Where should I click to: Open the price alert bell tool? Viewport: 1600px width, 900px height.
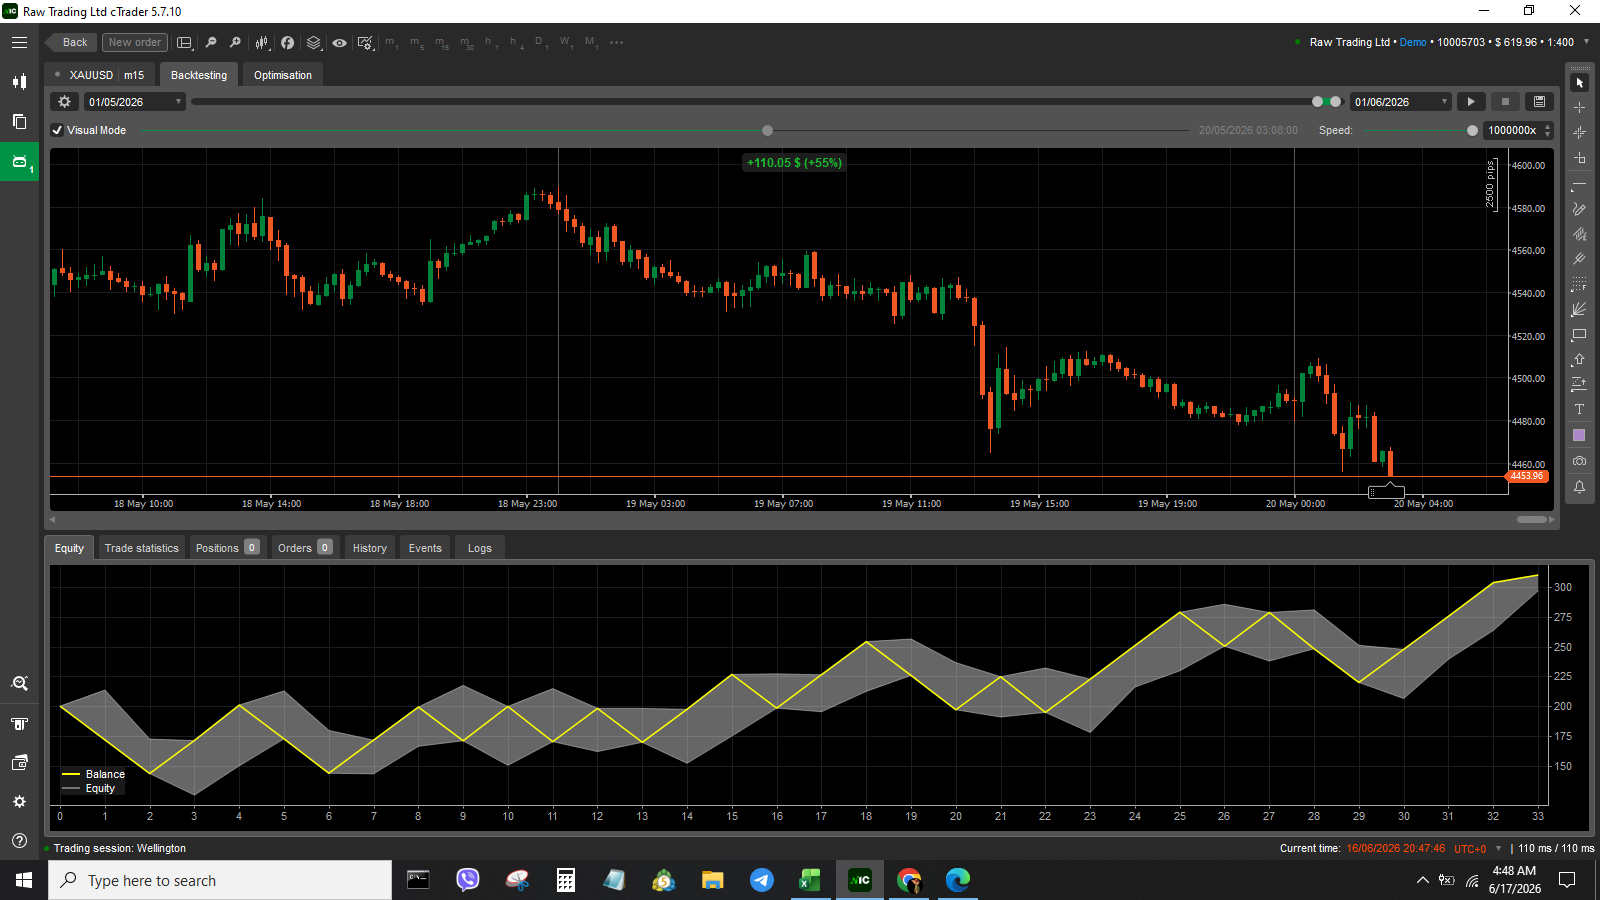tap(1579, 487)
